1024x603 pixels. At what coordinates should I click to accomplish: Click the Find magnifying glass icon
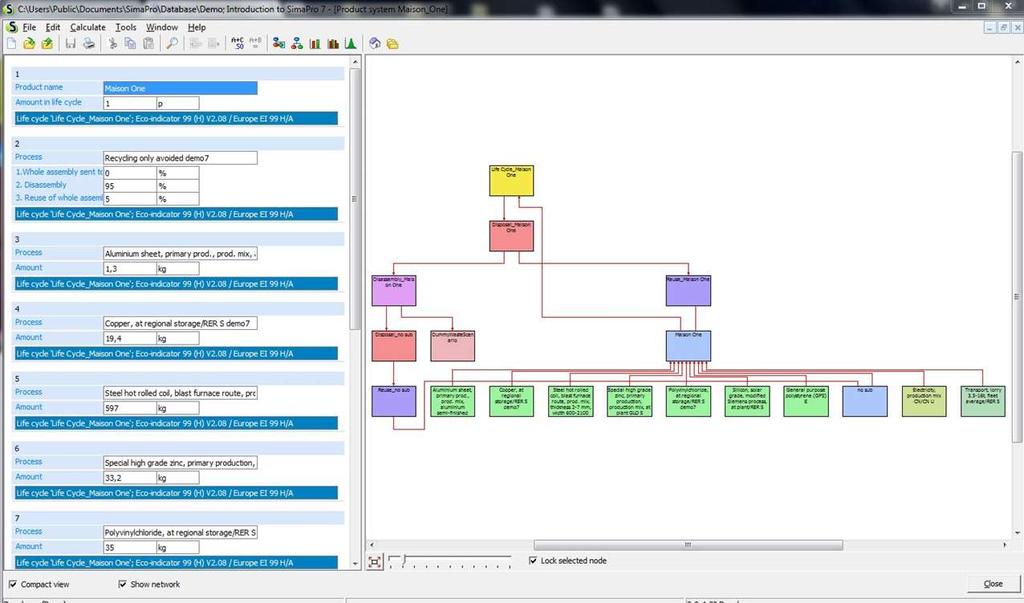[x=172, y=44]
